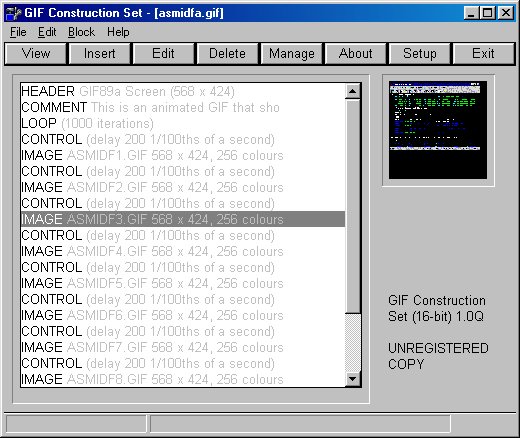The height and width of the screenshot is (438, 520).
Task: Open the File menu
Action: [18, 32]
